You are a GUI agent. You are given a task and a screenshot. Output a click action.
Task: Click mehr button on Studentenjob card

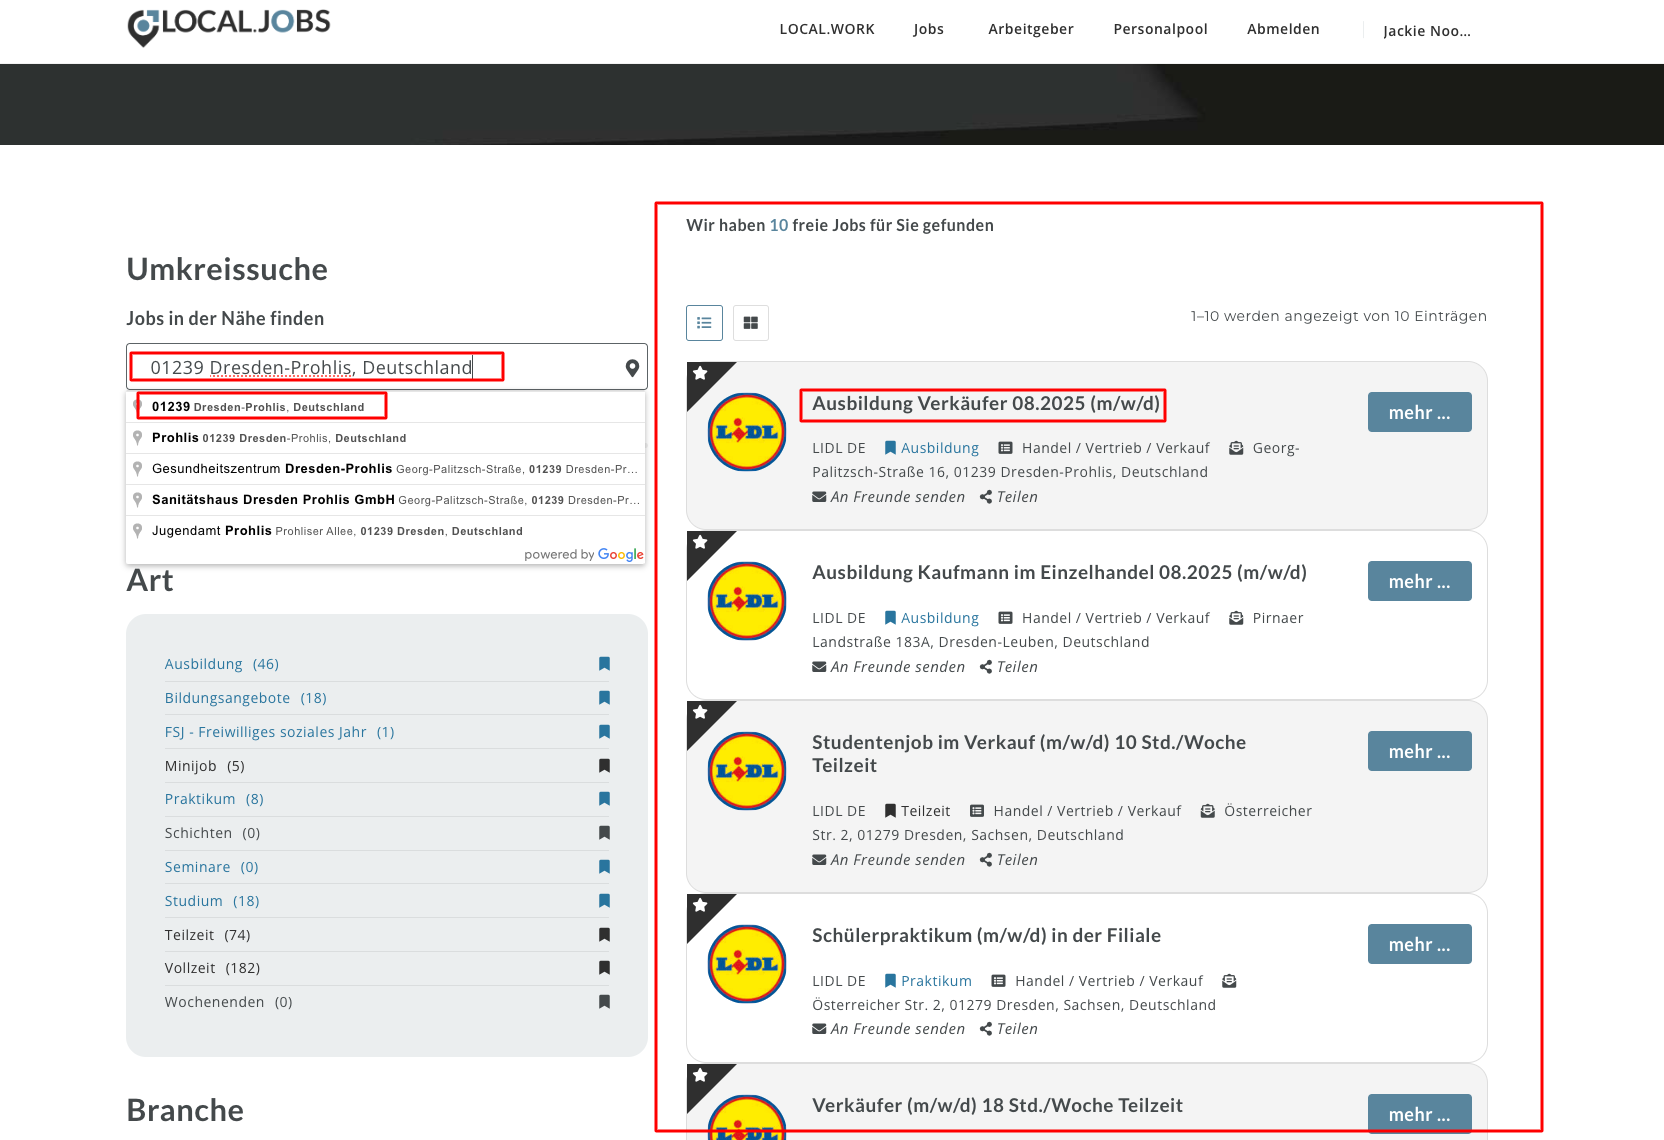1419,751
